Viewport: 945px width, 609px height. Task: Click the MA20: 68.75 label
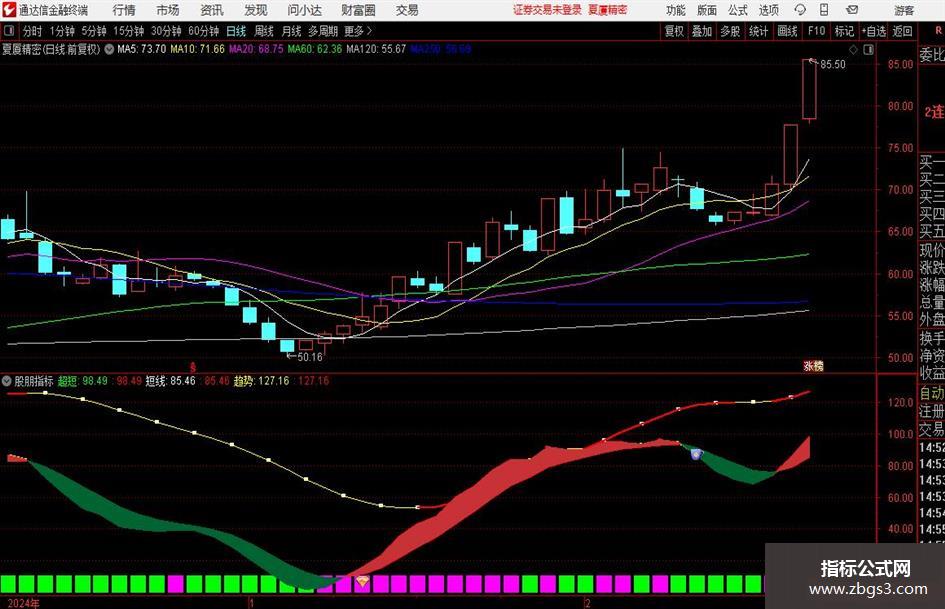click(256, 49)
